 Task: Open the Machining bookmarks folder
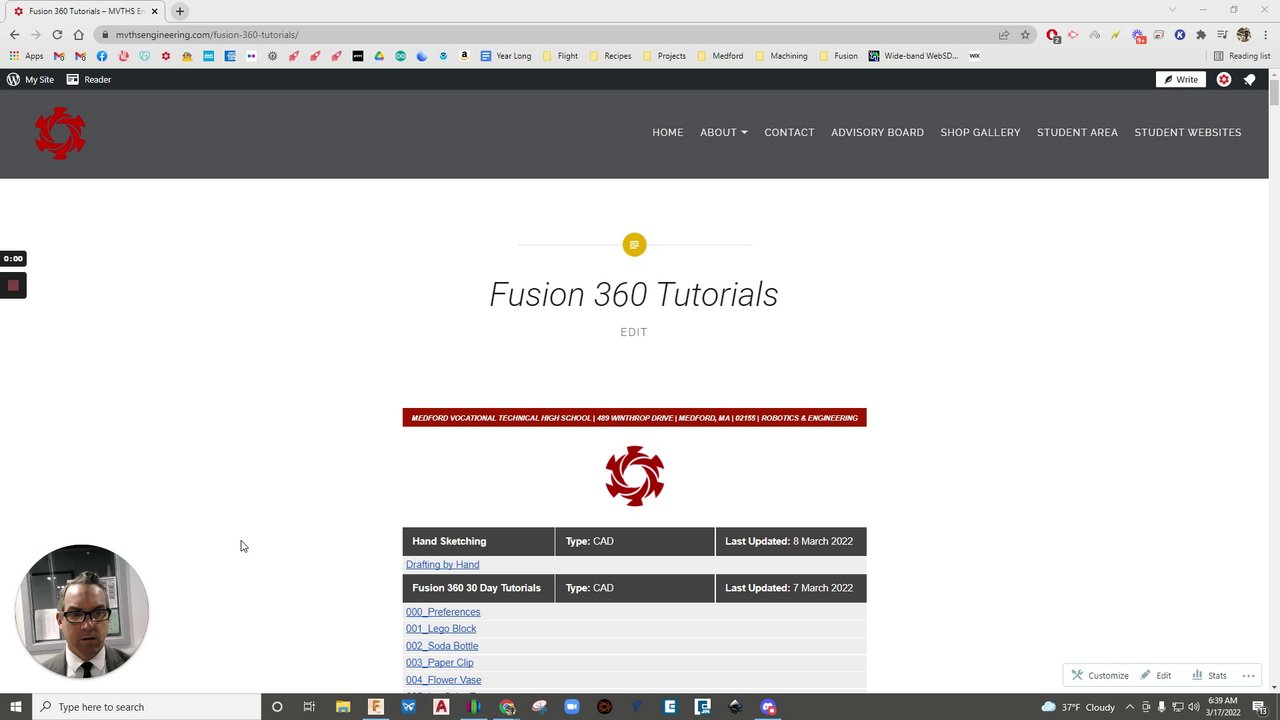tap(781, 56)
